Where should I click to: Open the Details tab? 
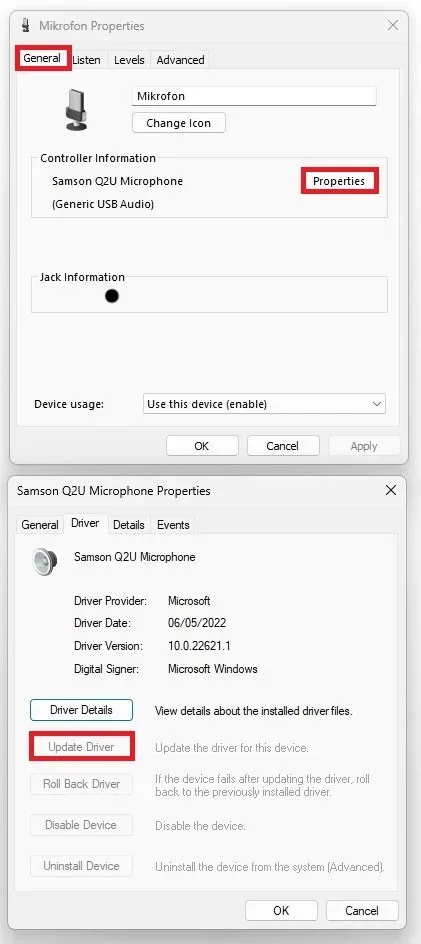[129, 524]
